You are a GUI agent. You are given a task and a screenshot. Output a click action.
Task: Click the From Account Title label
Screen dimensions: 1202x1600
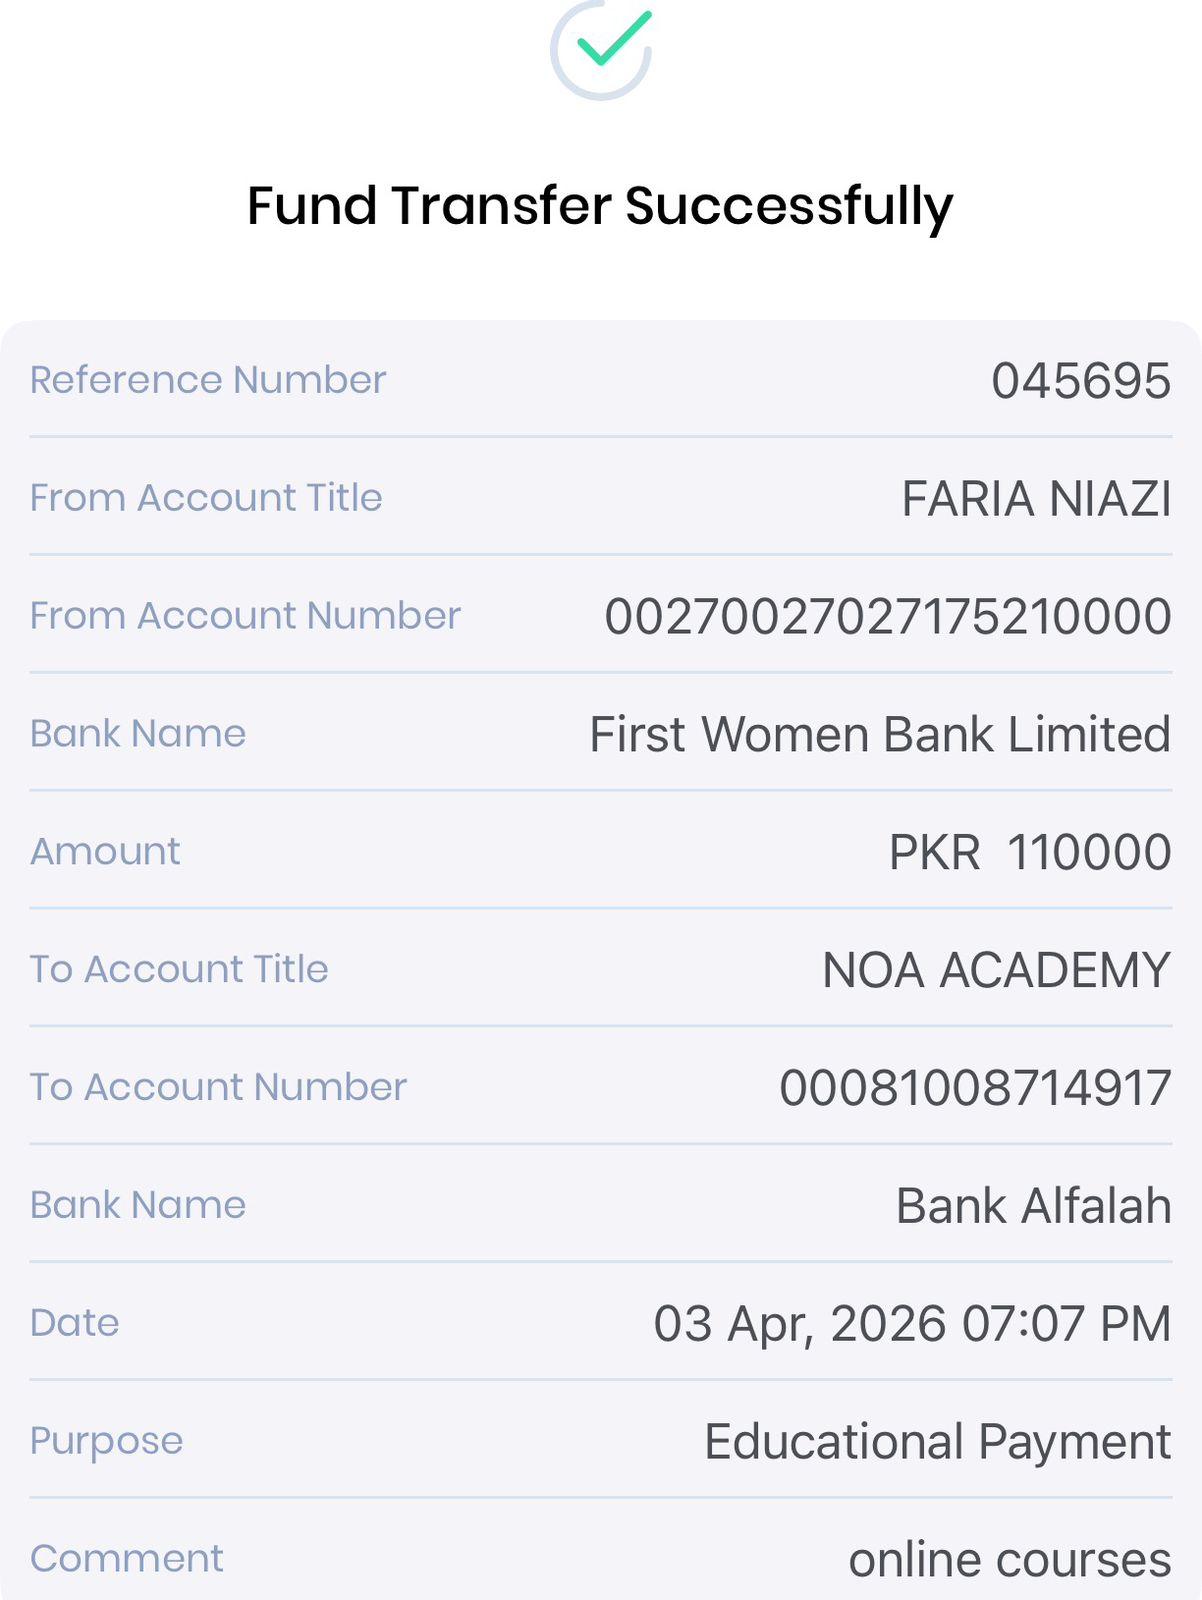[206, 498]
